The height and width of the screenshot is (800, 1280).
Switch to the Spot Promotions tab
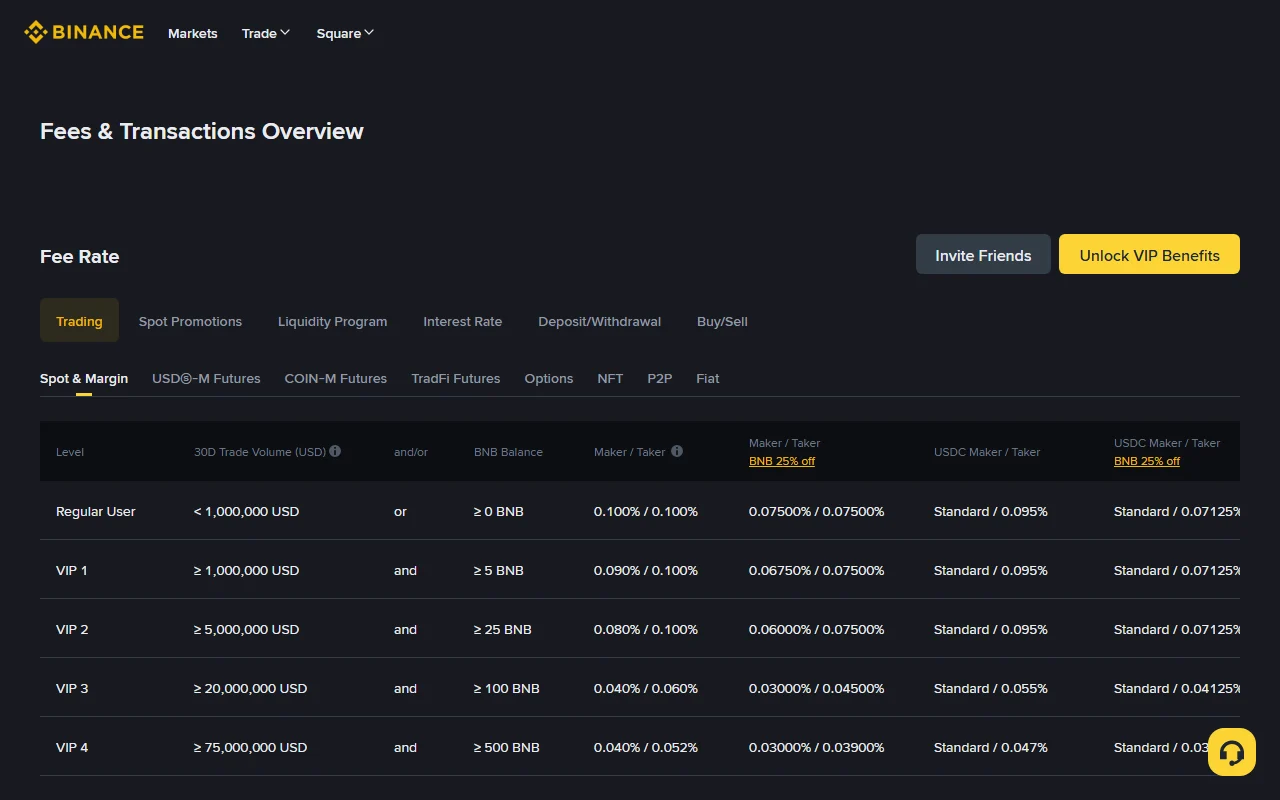(x=190, y=321)
